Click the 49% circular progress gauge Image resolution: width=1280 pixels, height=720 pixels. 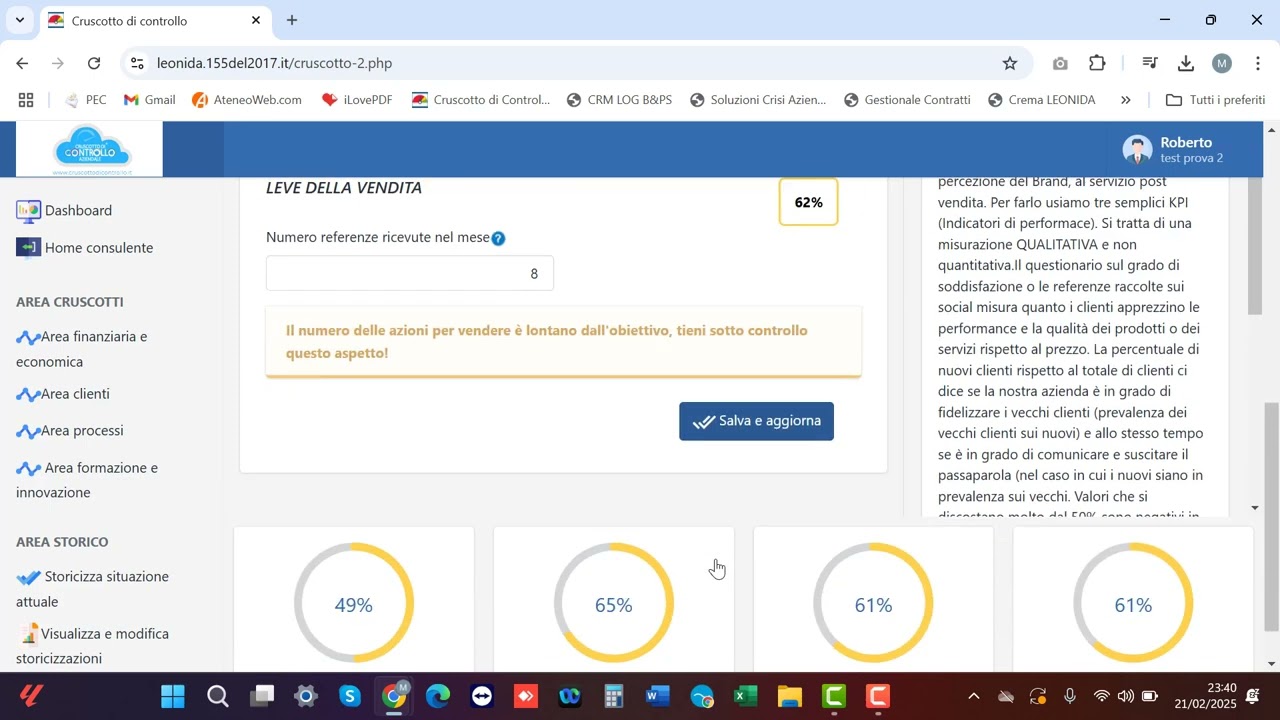354,603
